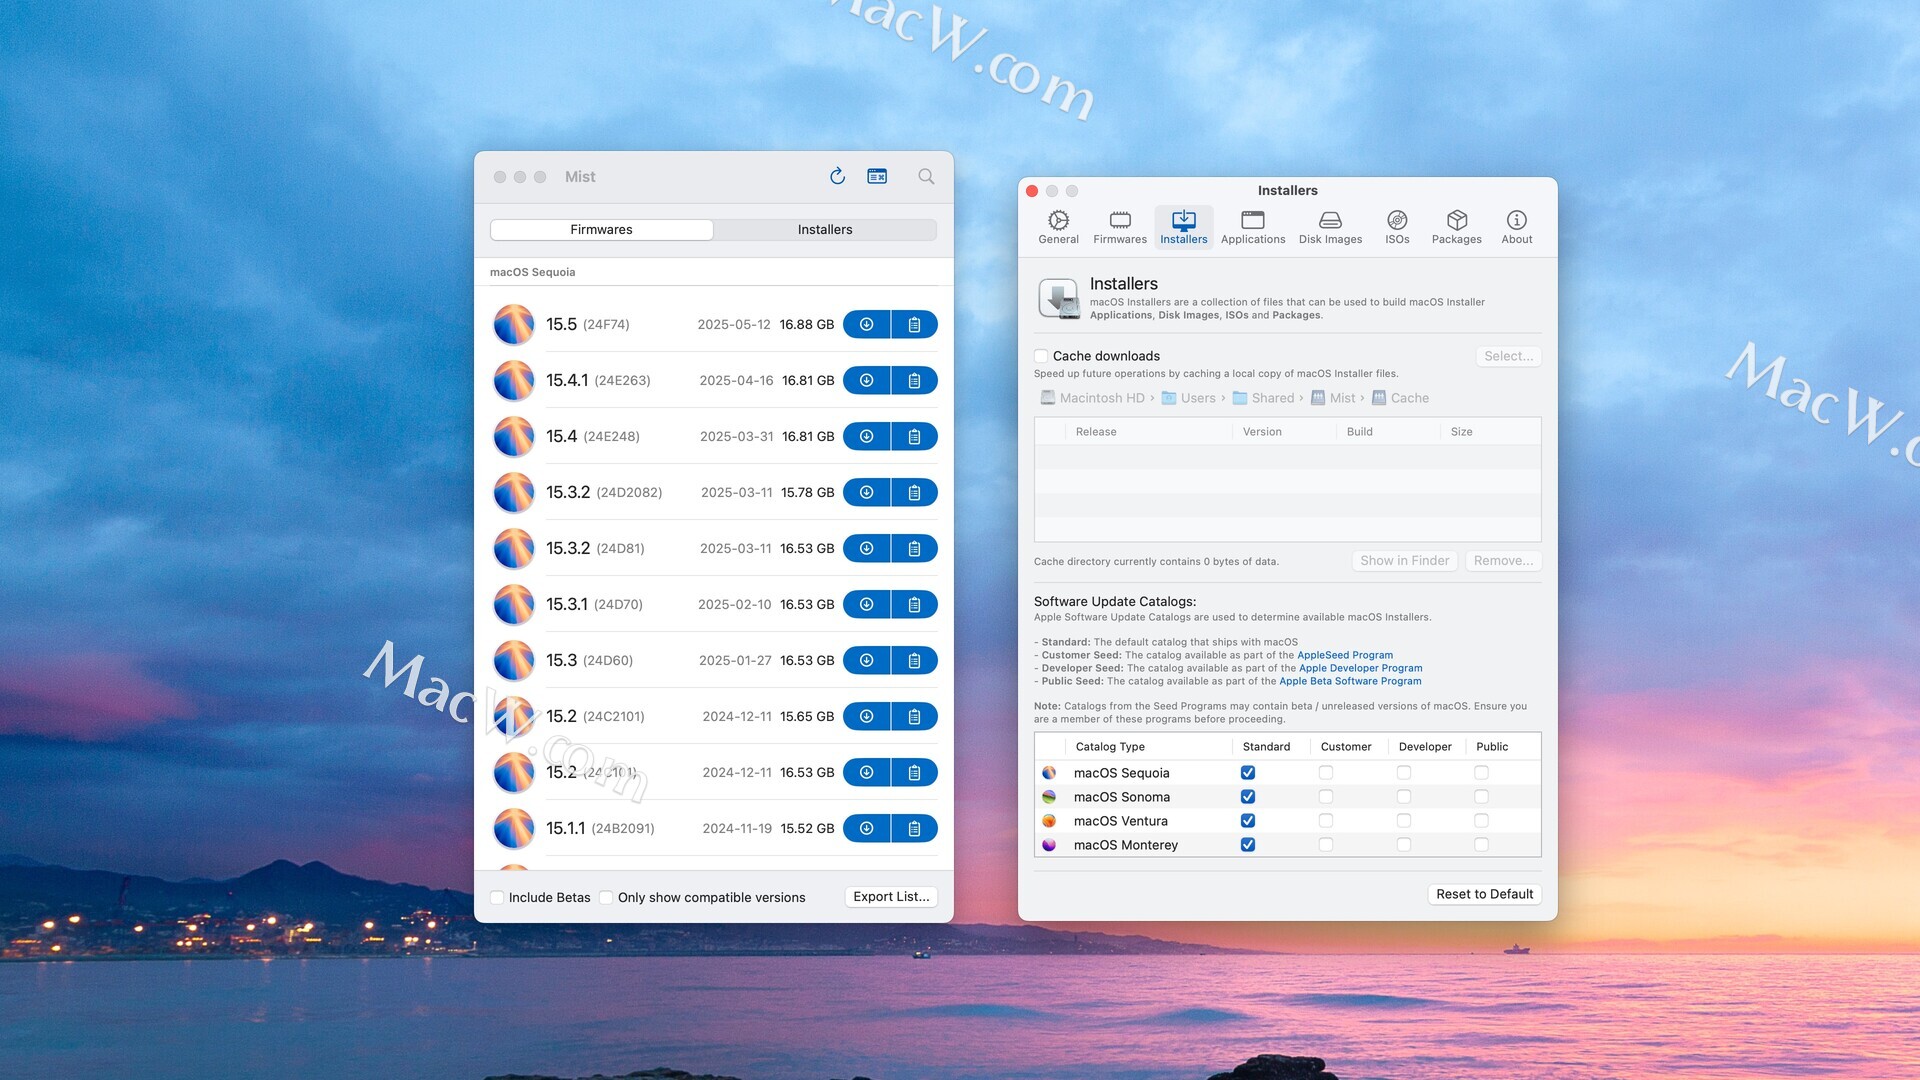Click clipboard icon for 15.3 (24D60)
The image size is (1920, 1080).
[914, 660]
